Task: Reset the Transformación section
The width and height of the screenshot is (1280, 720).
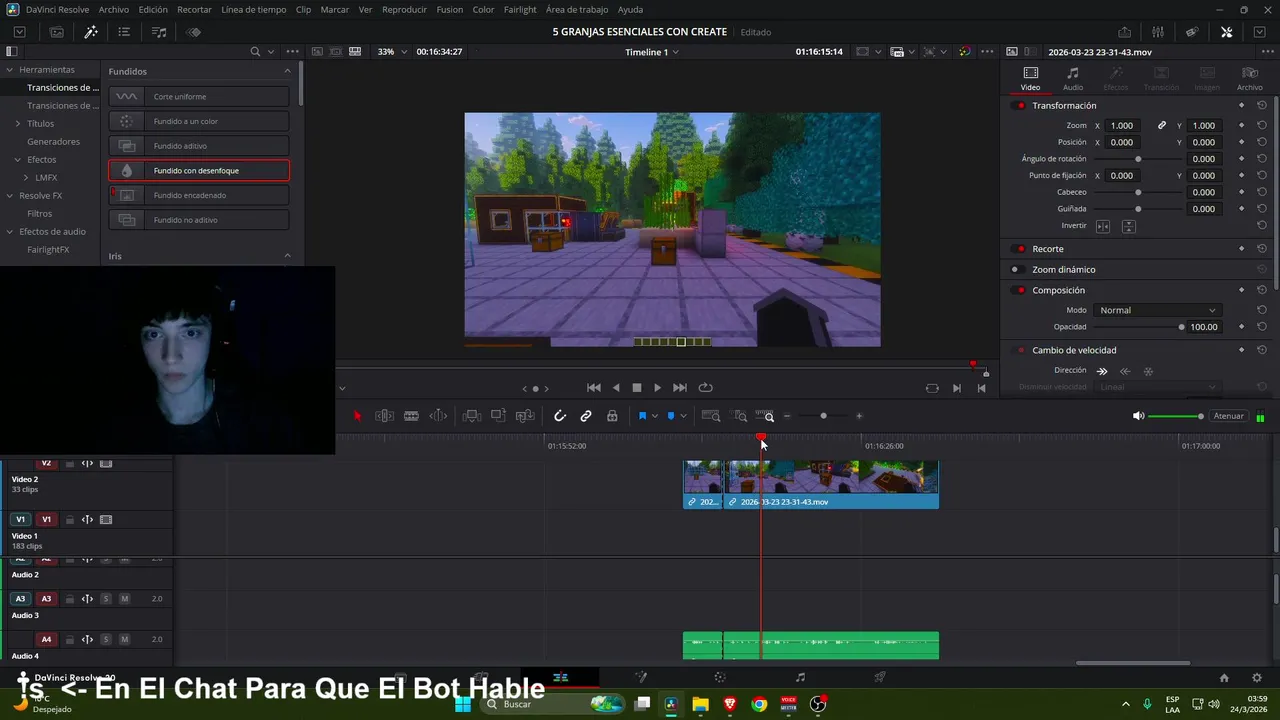Action: tap(1262, 106)
